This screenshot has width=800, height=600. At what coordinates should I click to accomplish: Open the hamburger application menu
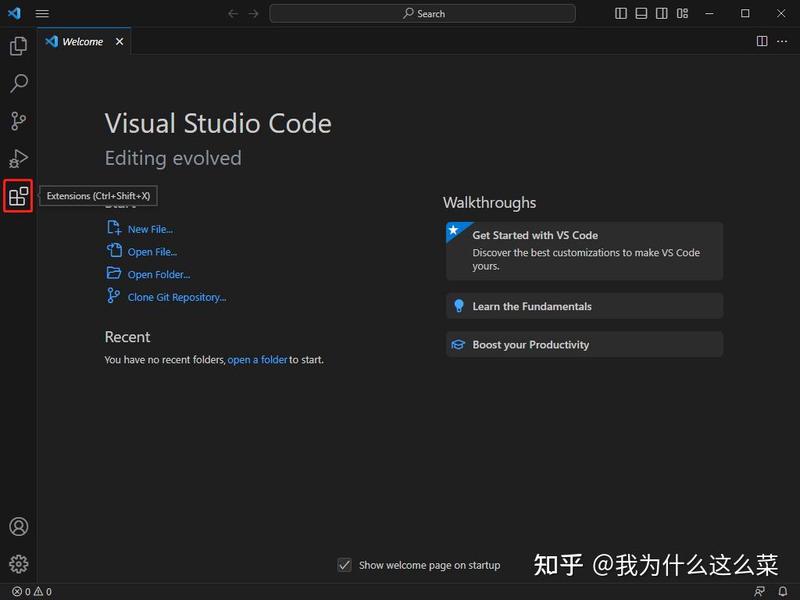(x=42, y=13)
